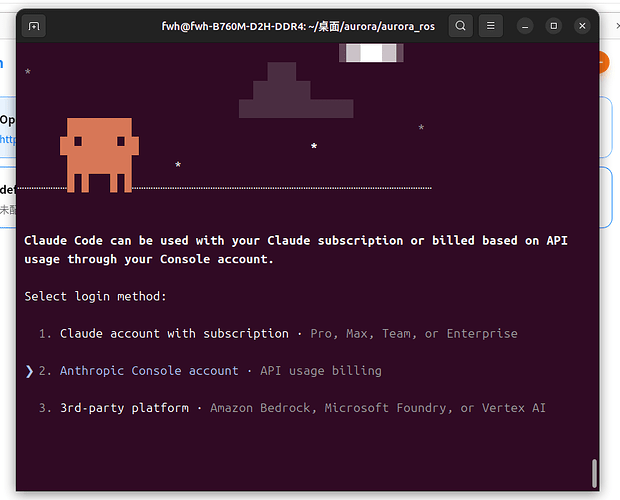Open terminal search
The width and height of the screenshot is (620, 500).
[460, 26]
